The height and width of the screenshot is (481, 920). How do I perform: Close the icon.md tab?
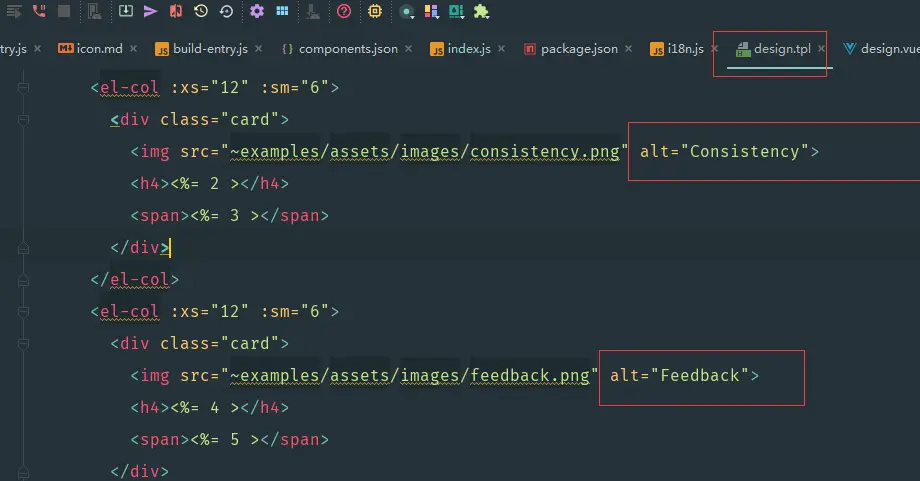pos(133,49)
